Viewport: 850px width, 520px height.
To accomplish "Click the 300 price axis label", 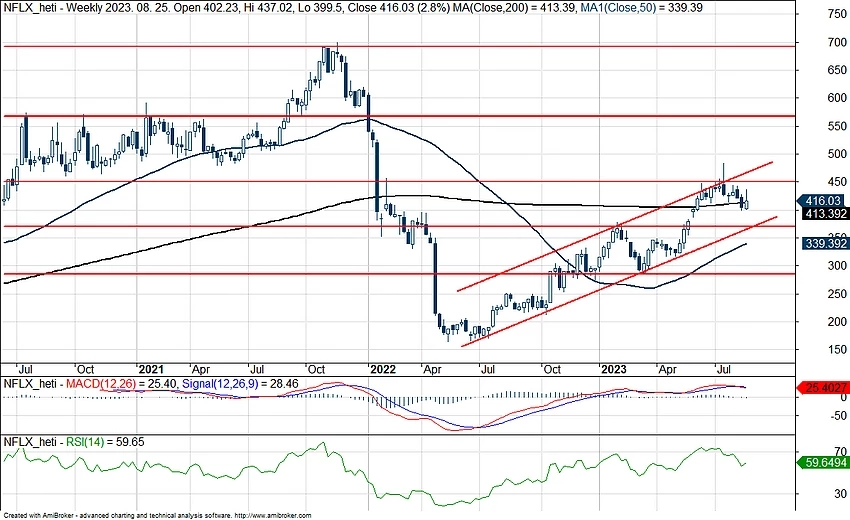I will (837, 266).
